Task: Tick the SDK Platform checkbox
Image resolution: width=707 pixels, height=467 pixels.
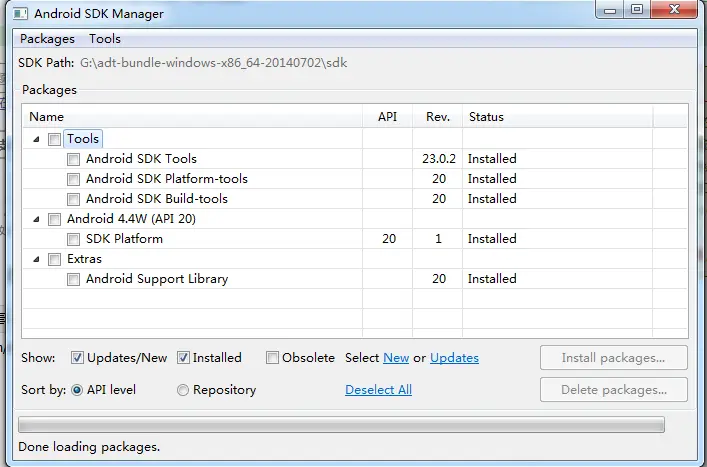Action: coord(73,239)
